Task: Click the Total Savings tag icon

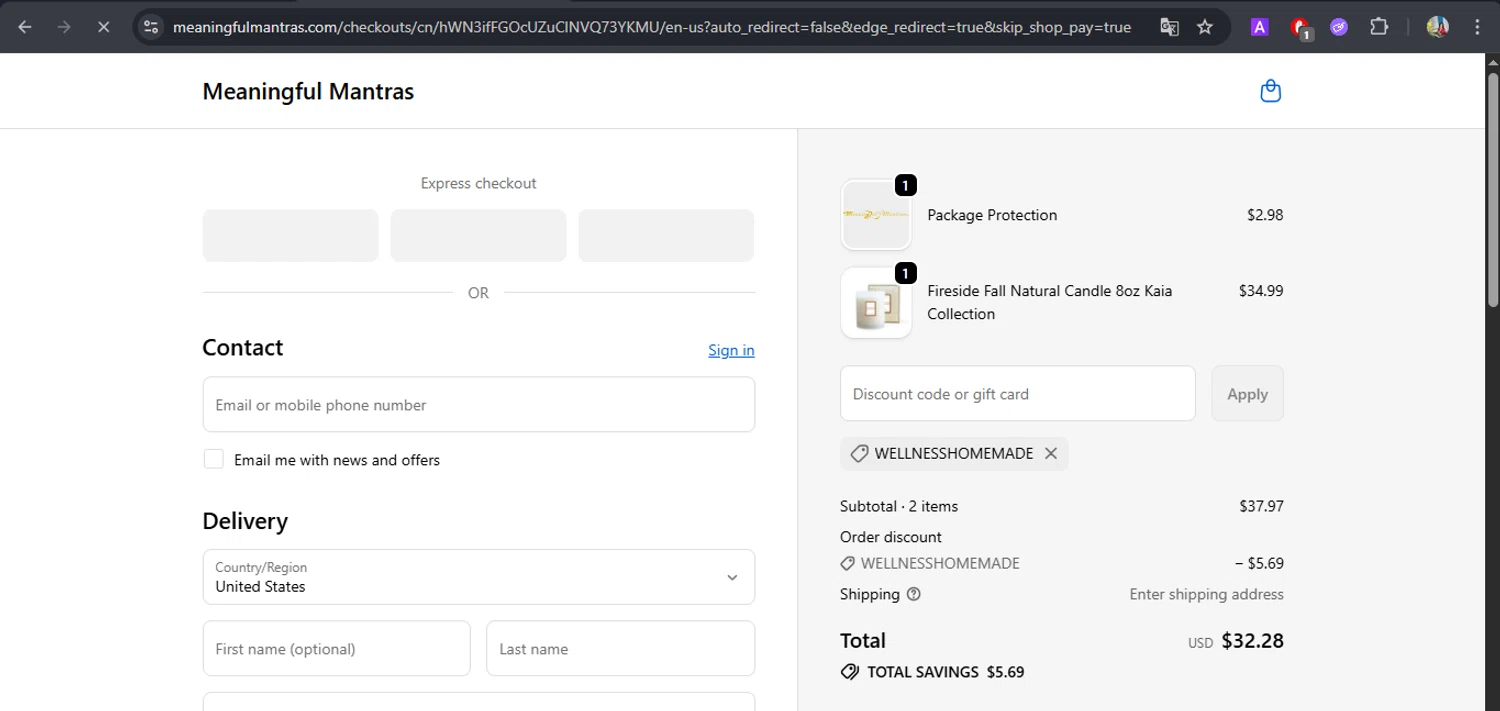Action: click(x=850, y=672)
